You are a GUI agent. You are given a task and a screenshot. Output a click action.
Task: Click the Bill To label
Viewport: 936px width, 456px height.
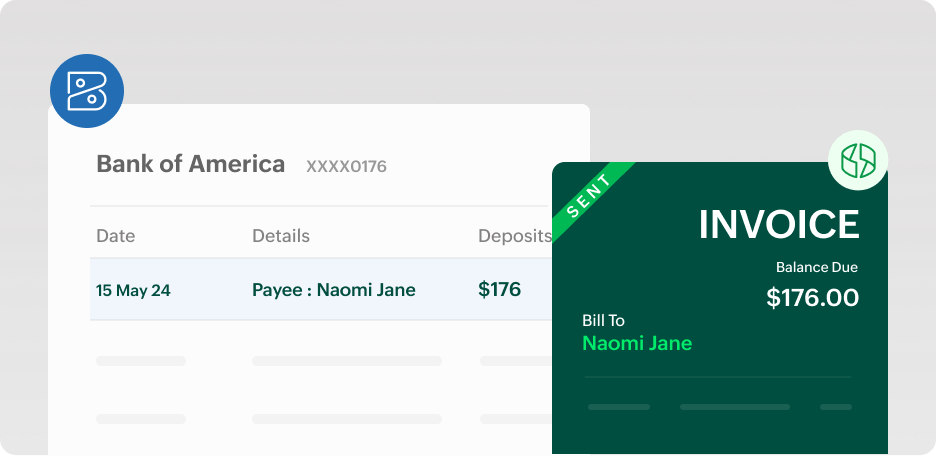(x=603, y=321)
